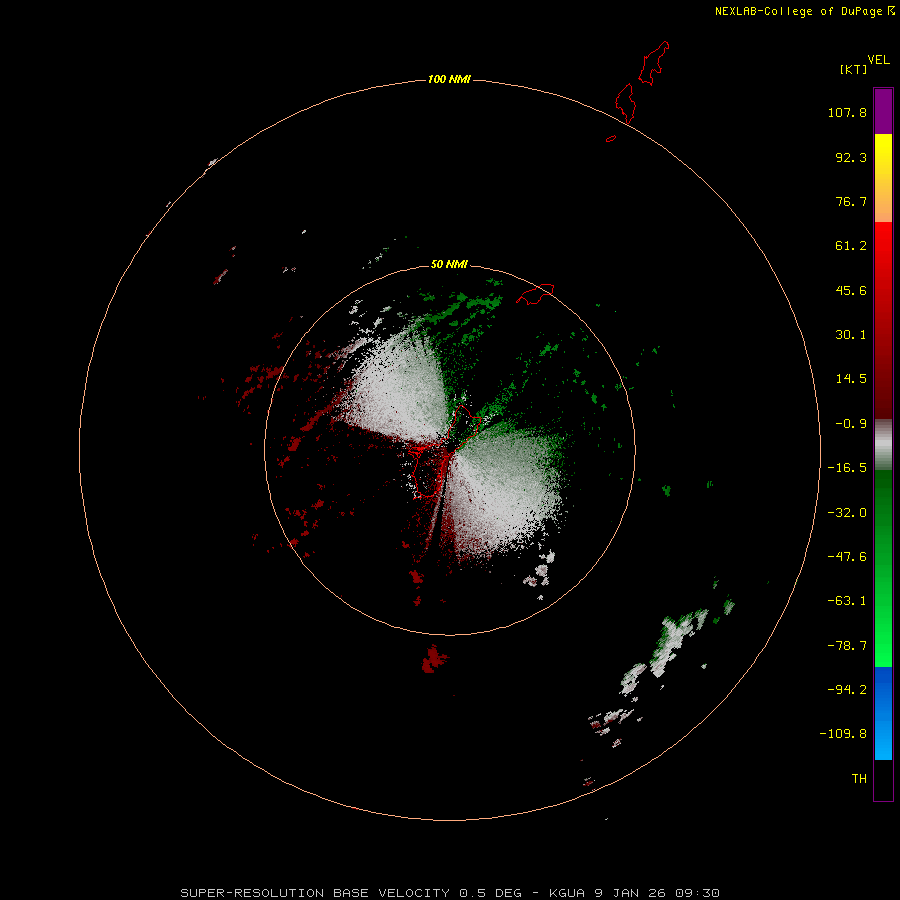Click the isolated red echo south of 50 NMI ring
This screenshot has height=900, width=900.
(434, 659)
